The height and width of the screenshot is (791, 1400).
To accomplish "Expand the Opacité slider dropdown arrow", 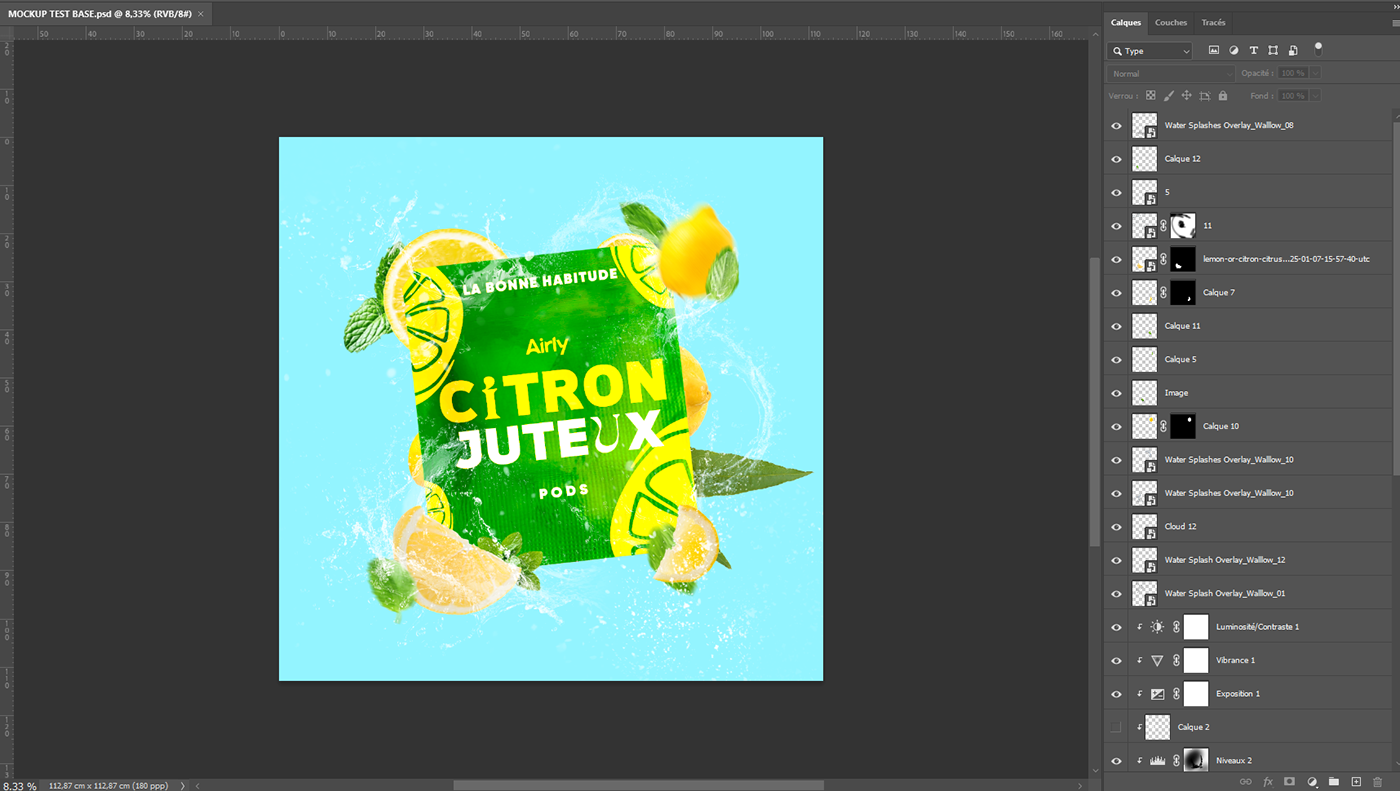I will [x=1314, y=73].
